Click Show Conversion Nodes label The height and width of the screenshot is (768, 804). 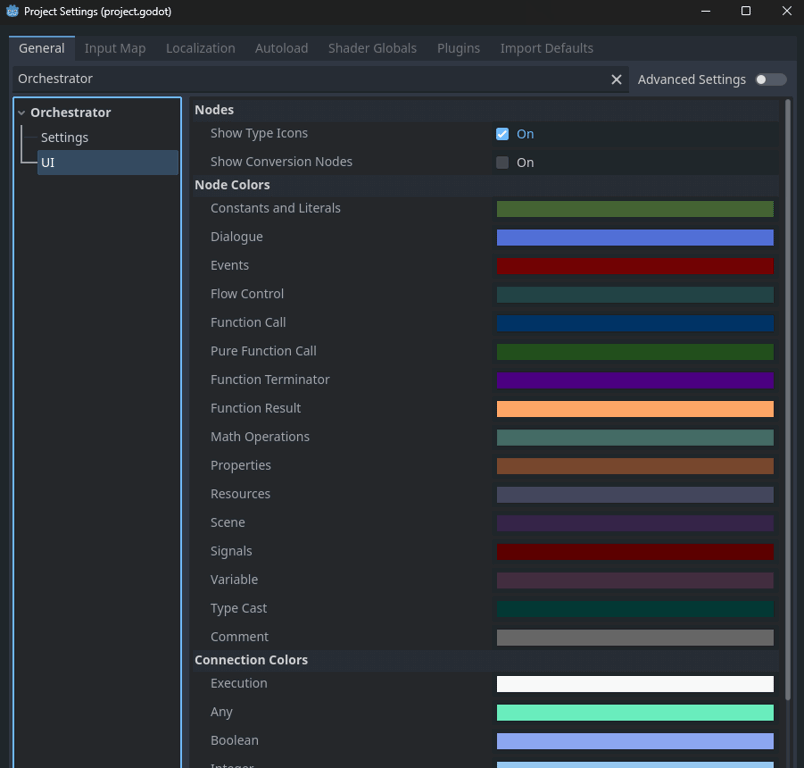tap(282, 162)
